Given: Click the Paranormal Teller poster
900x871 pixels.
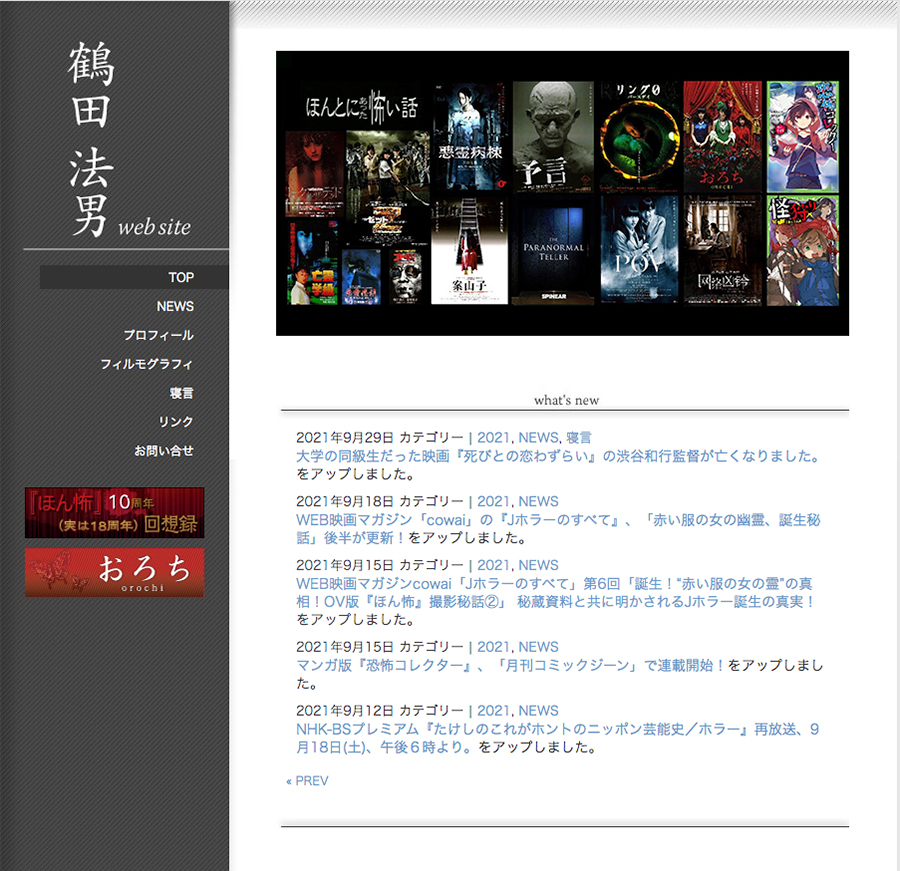Looking at the screenshot, I should click(x=553, y=250).
